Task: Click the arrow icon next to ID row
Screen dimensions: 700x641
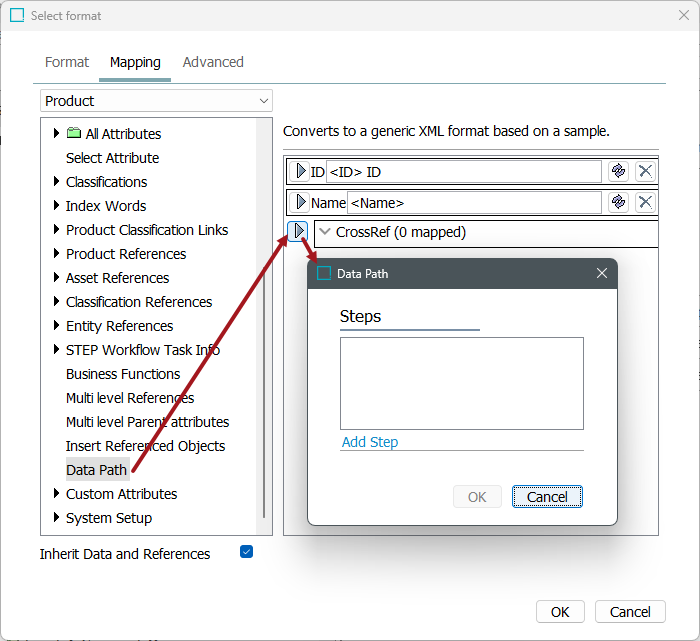Action: [x=300, y=171]
